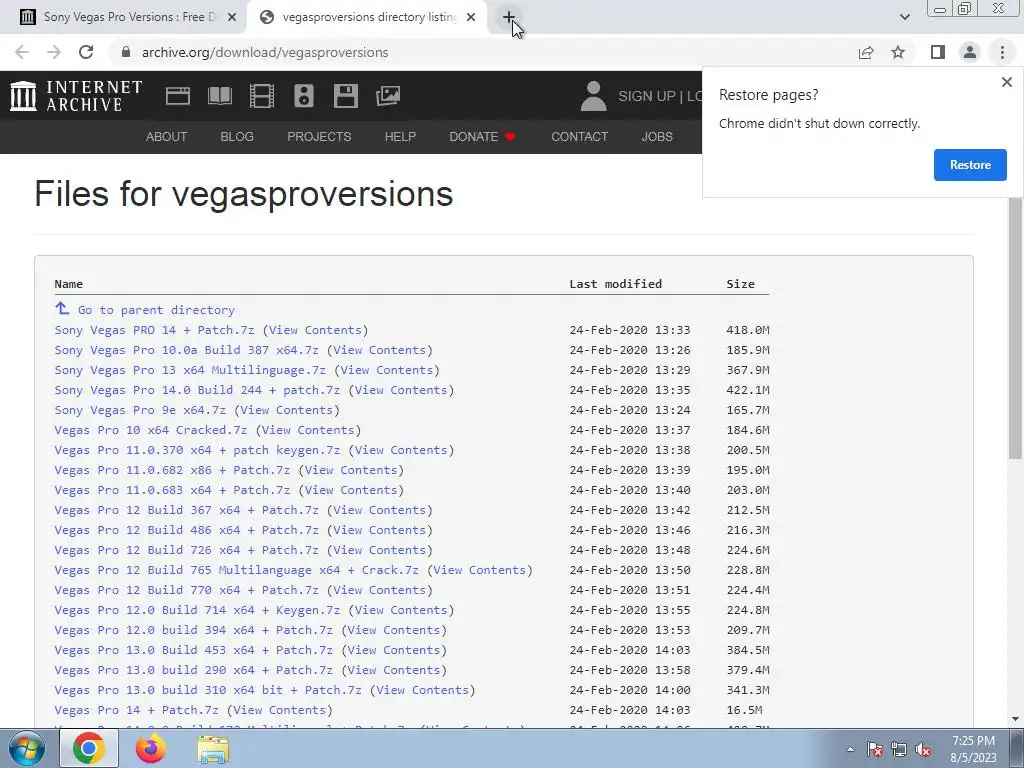Image resolution: width=1024 pixels, height=768 pixels.
Task: Click the scrollbar down arrow
Action: (1015, 719)
